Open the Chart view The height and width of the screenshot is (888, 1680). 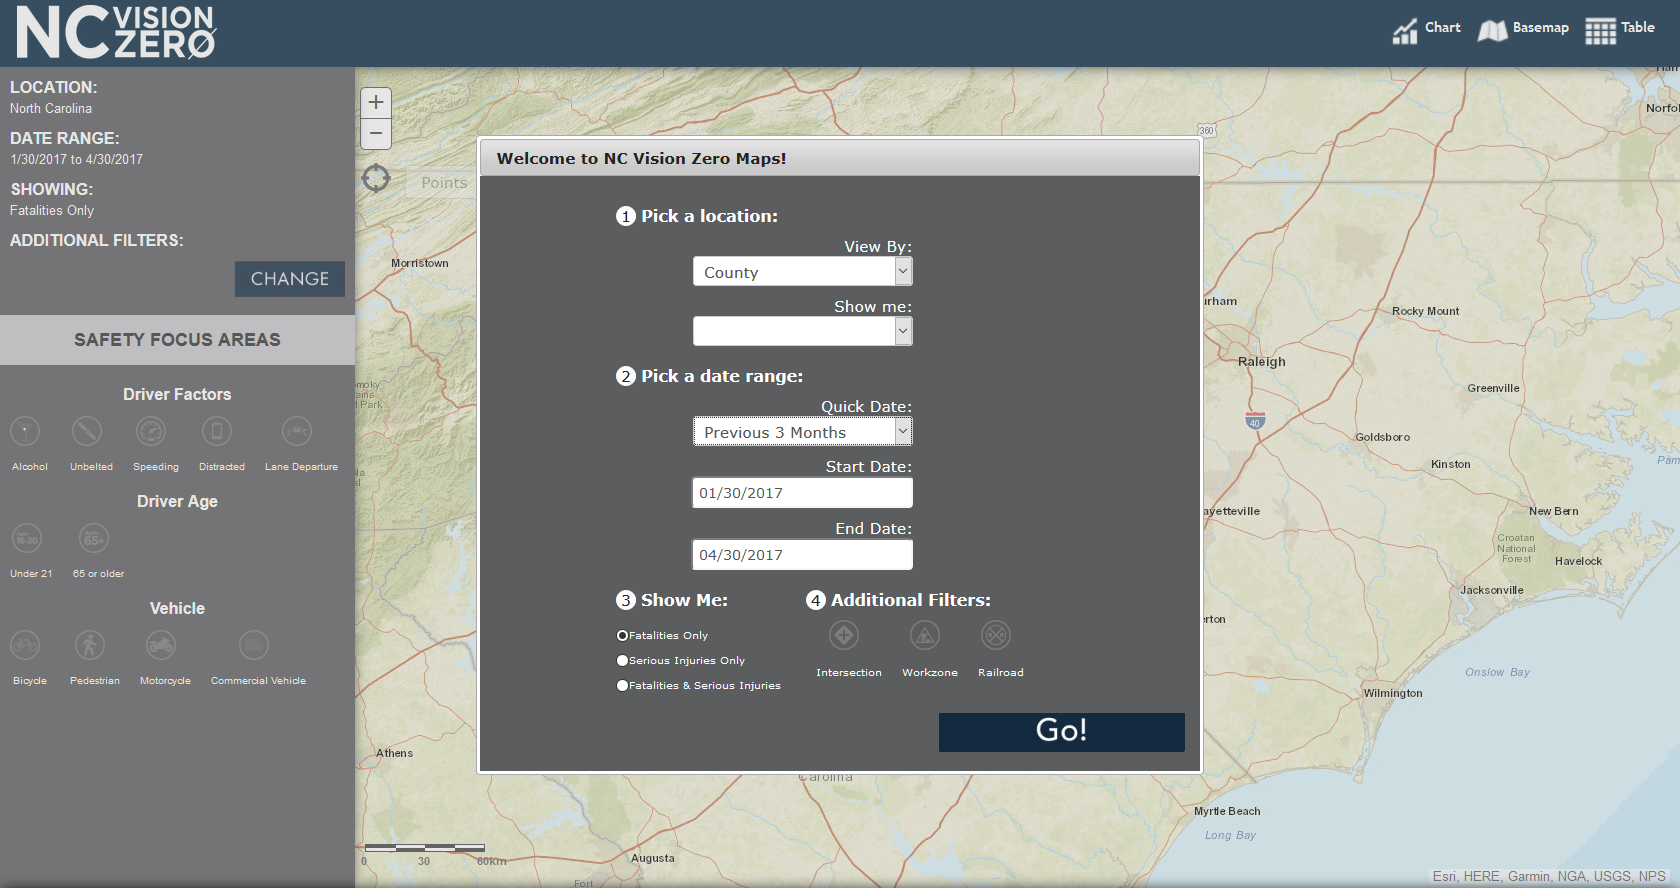(x=1427, y=30)
